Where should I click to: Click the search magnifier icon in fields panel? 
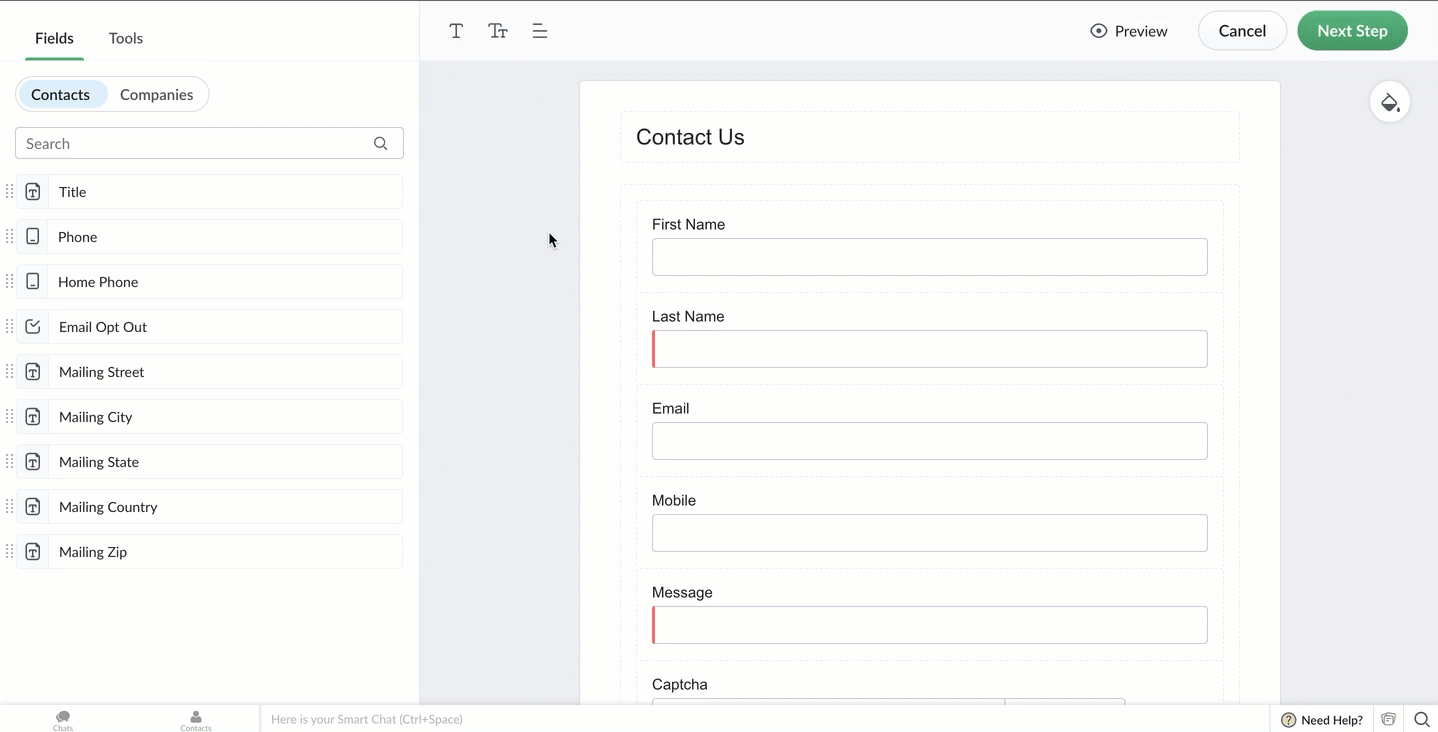[x=380, y=143]
